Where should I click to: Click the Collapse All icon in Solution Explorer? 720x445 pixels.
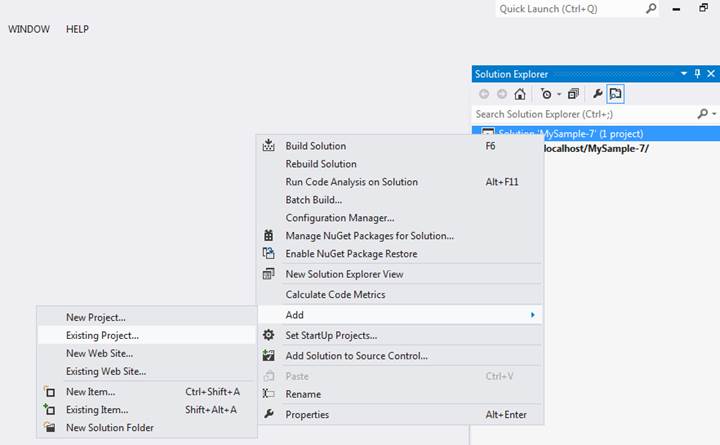573,94
